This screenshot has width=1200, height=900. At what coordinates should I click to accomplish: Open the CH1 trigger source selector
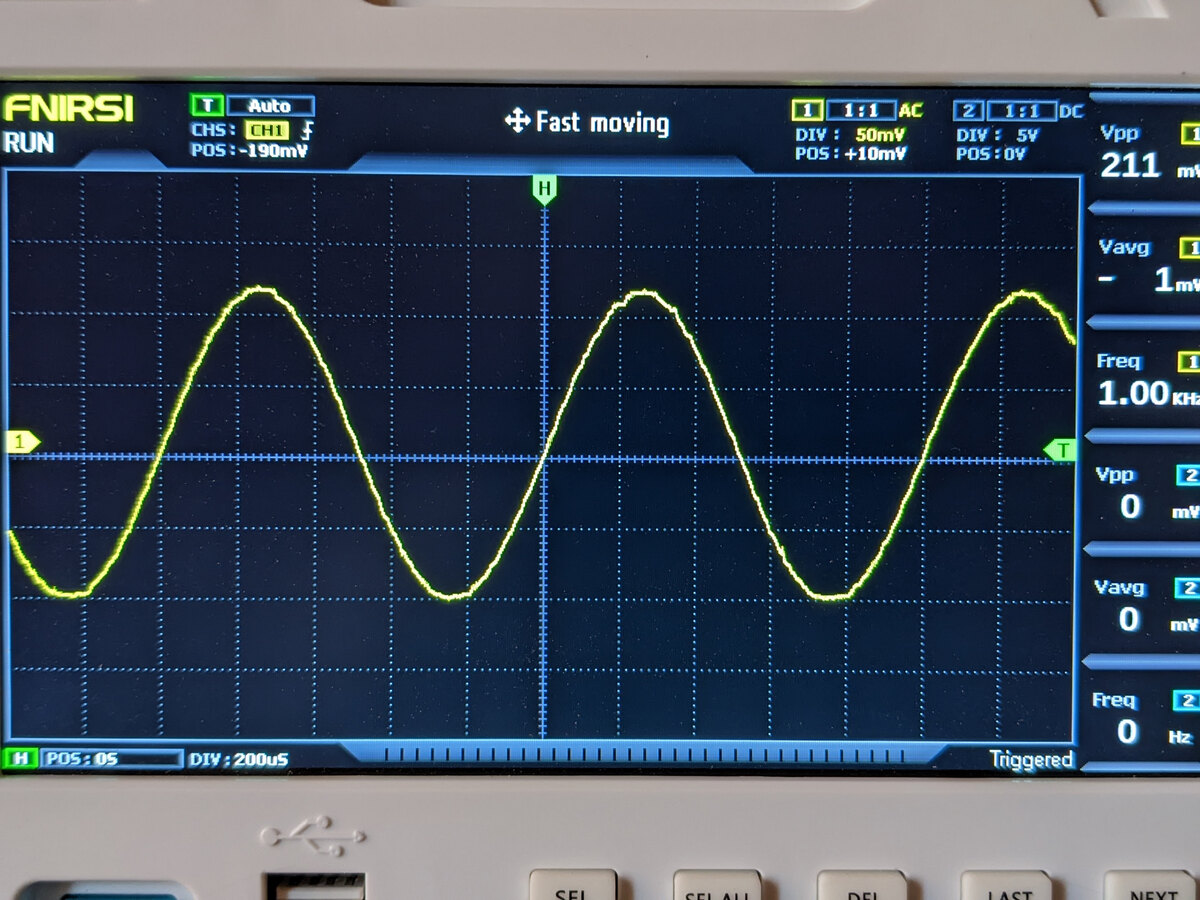267,130
